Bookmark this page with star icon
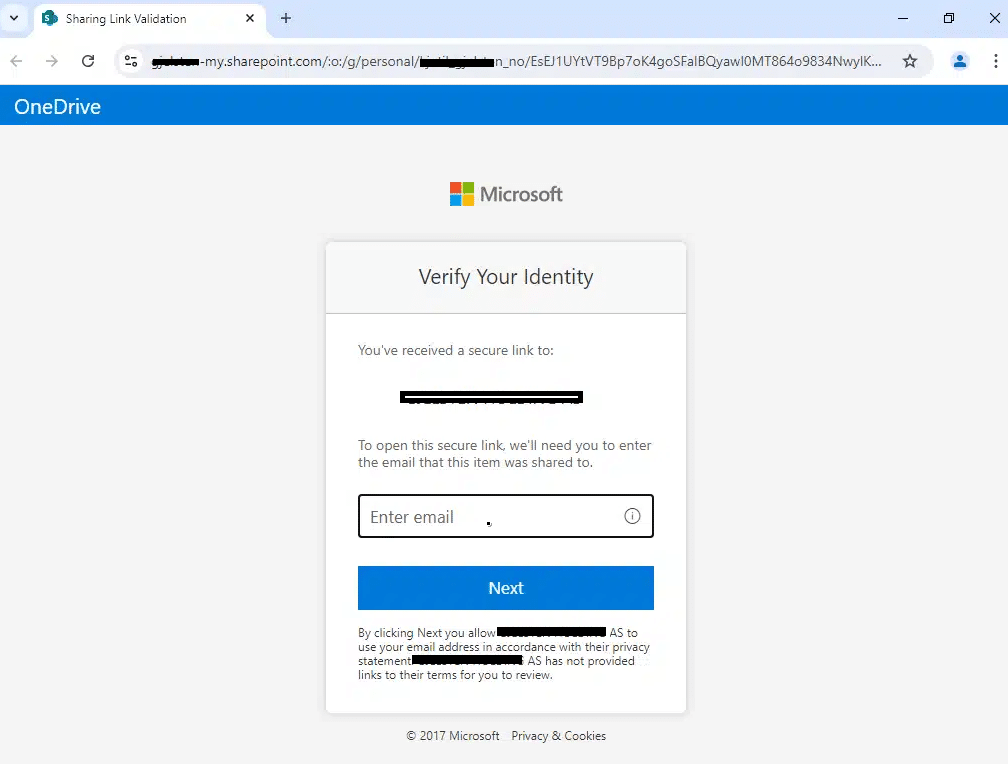Screen dimensions: 1008x764 pyautogui.click(x=910, y=61)
